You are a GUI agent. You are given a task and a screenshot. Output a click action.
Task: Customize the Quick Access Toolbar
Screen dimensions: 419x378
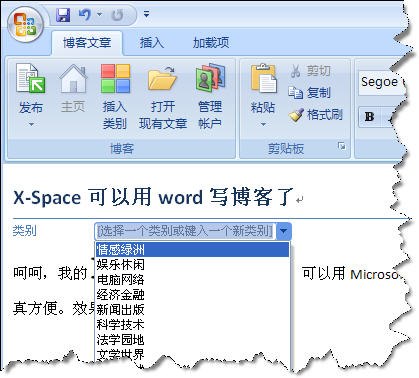pyautogui.click(x=146, y=14)
